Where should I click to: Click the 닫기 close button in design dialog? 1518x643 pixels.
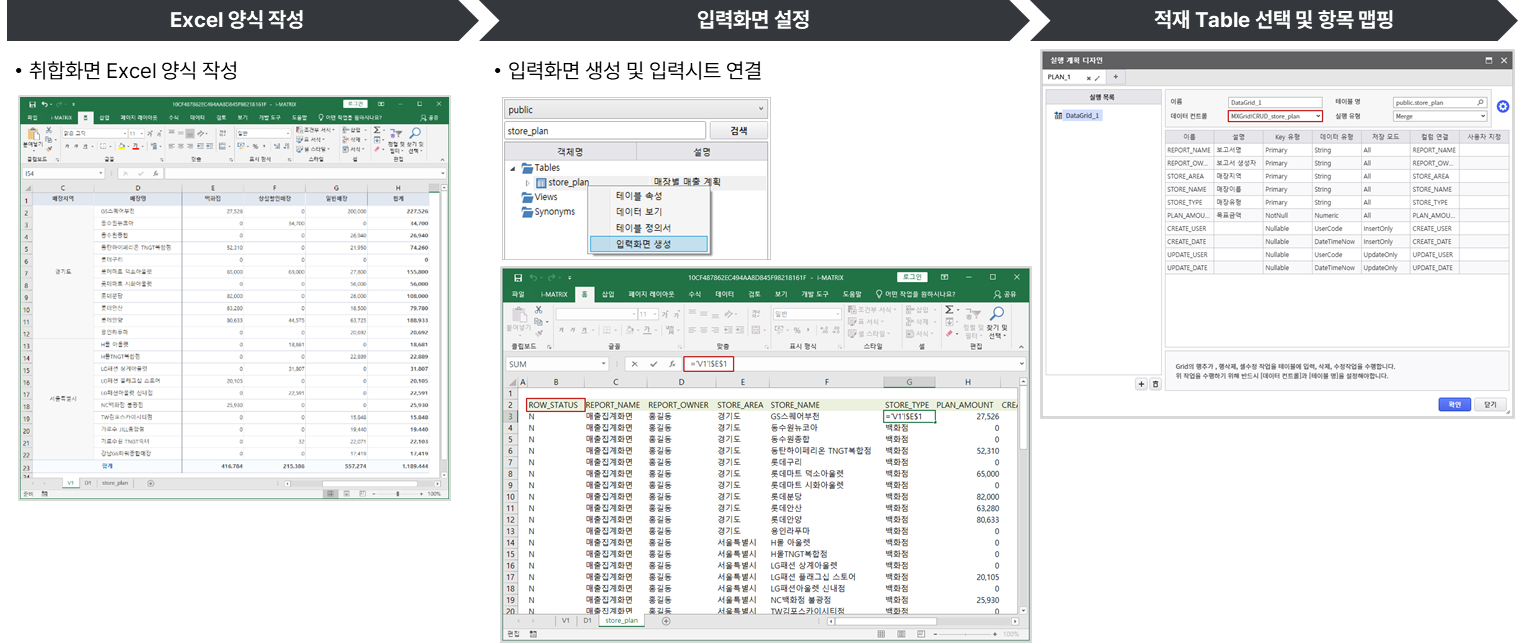tap(1491, 404)
